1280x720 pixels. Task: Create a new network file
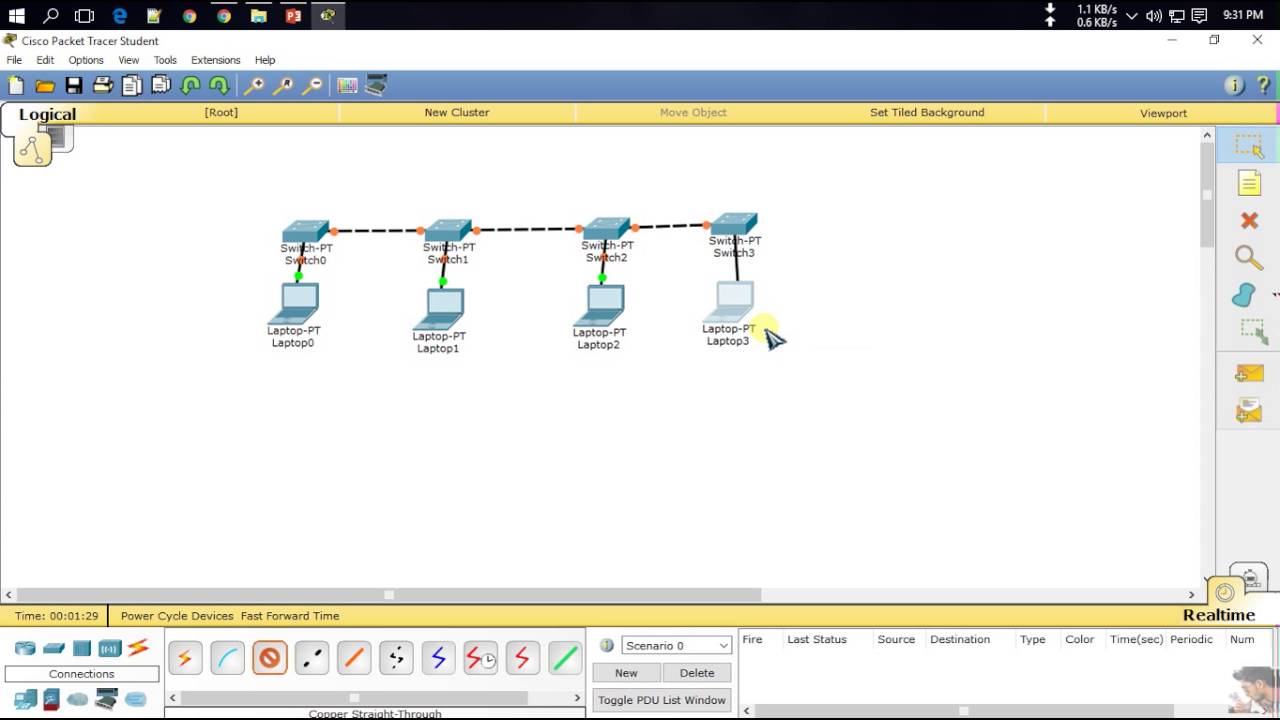(x=16, y=86)
